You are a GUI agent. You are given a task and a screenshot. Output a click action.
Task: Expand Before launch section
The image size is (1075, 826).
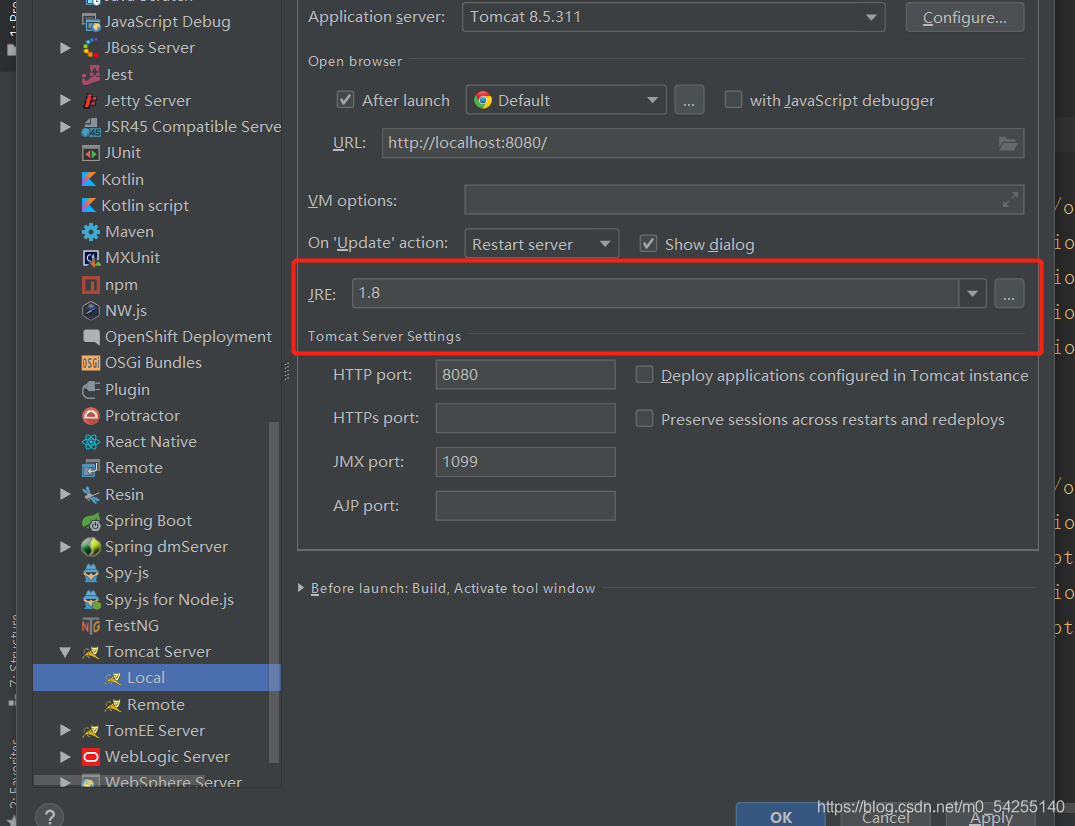point(300,588)
